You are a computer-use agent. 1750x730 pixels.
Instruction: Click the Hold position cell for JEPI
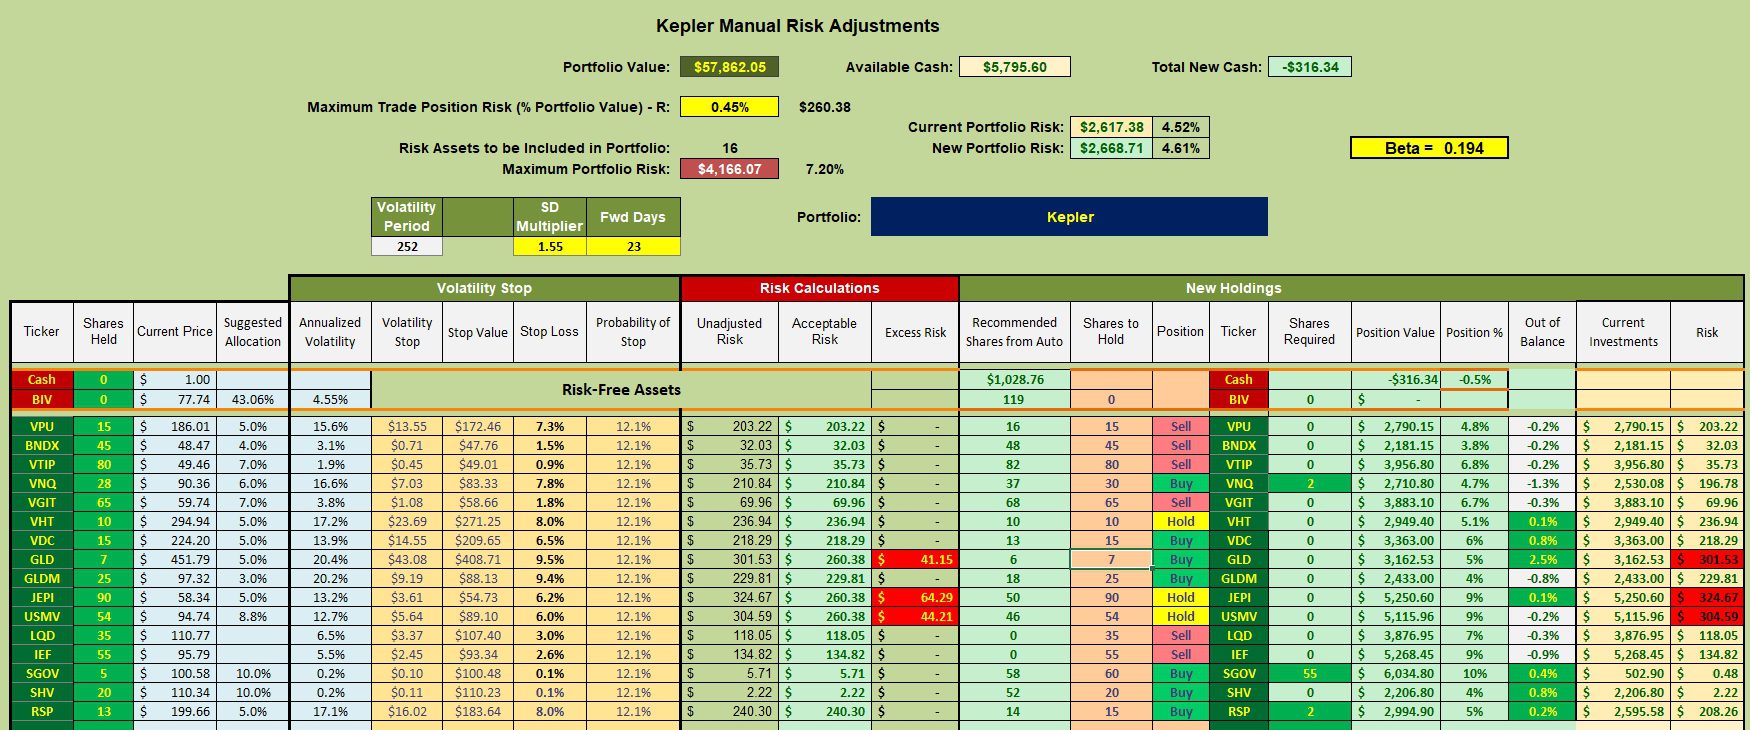pyautogui.click(x=1180, y=597)
